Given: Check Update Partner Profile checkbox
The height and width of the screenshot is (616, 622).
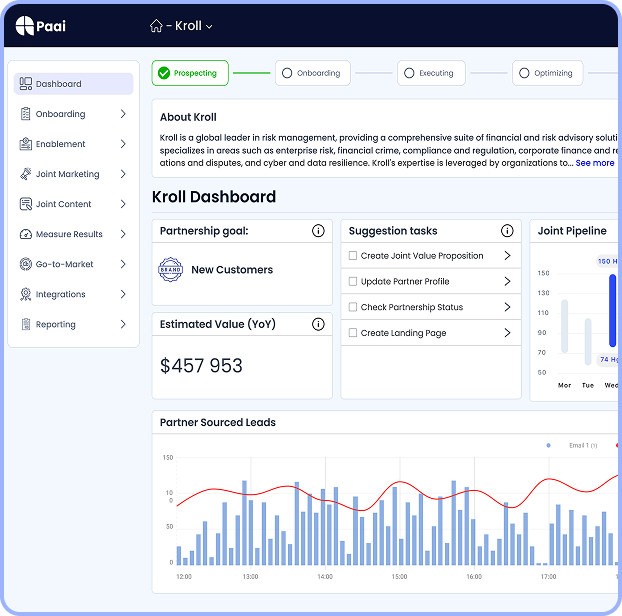Looking at the screenshot, I should pos(353,281).
